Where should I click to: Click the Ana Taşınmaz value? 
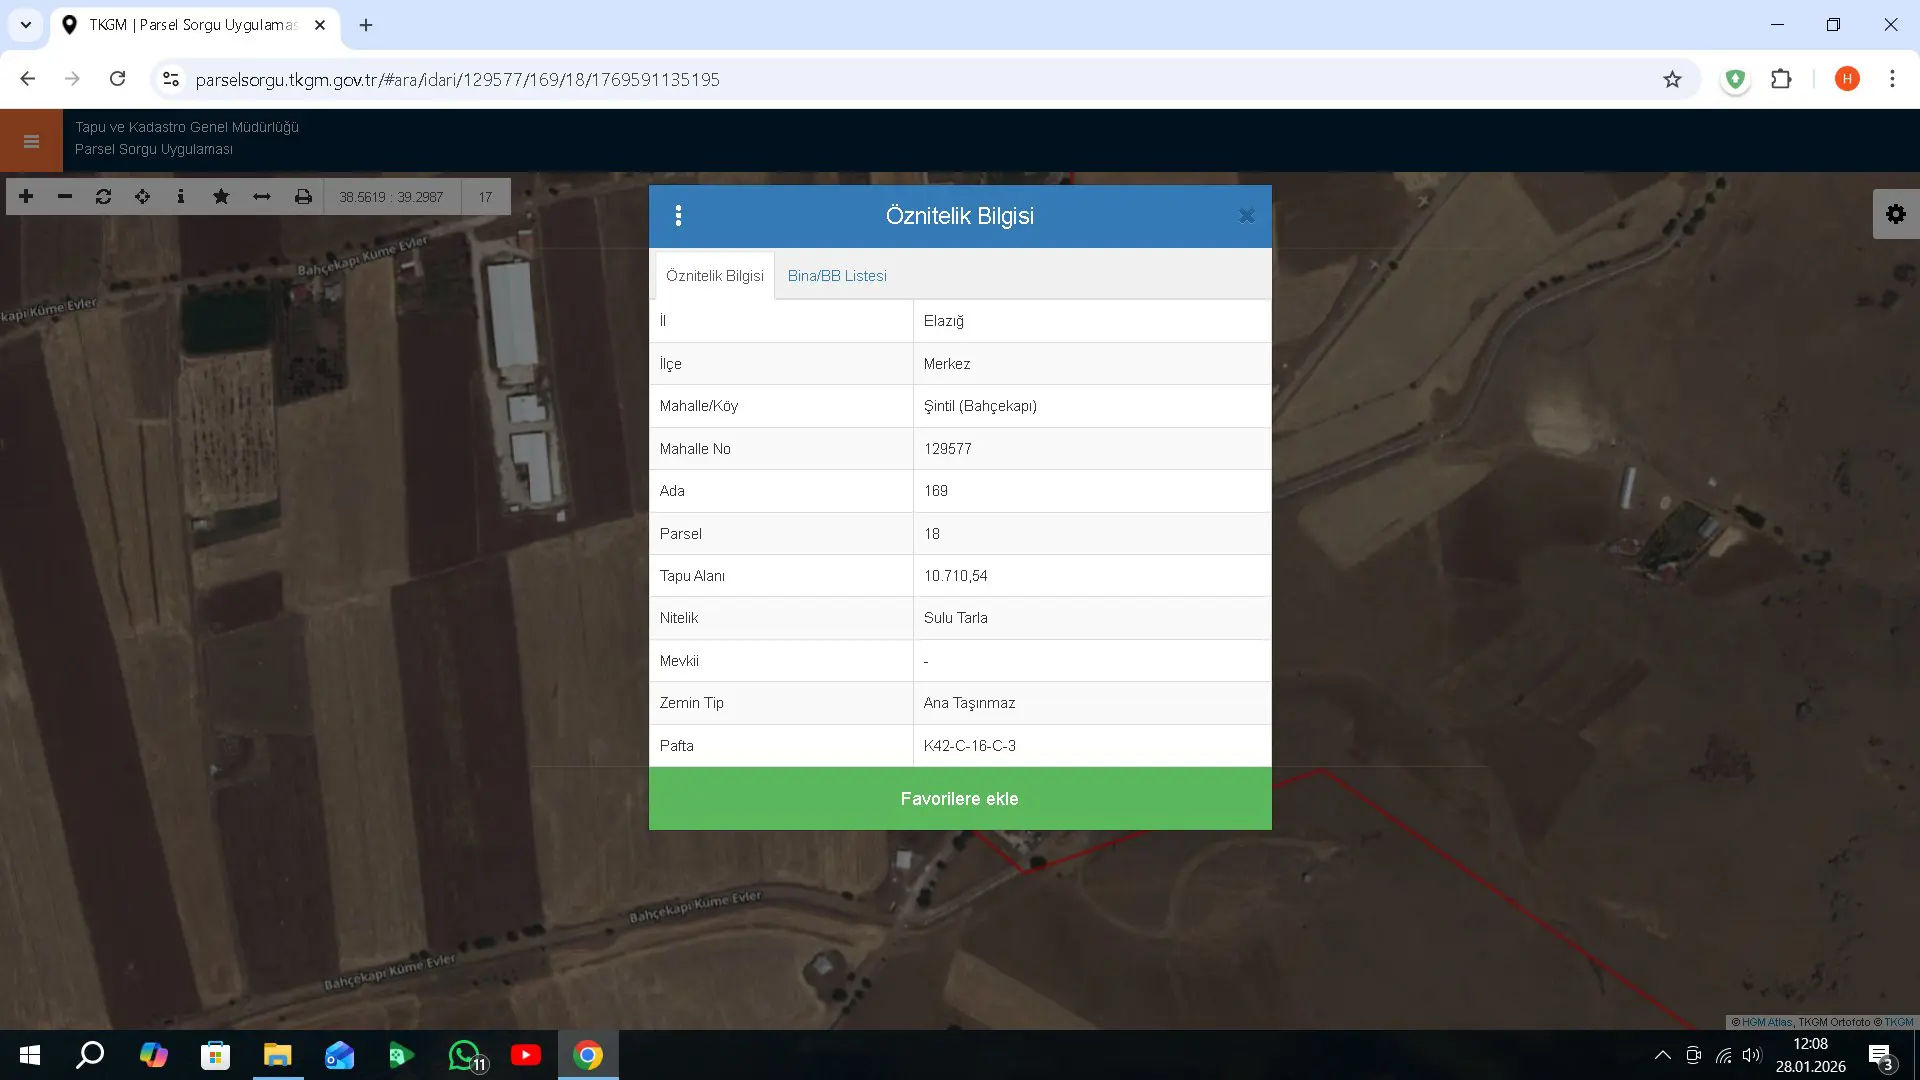pos(970,703)
